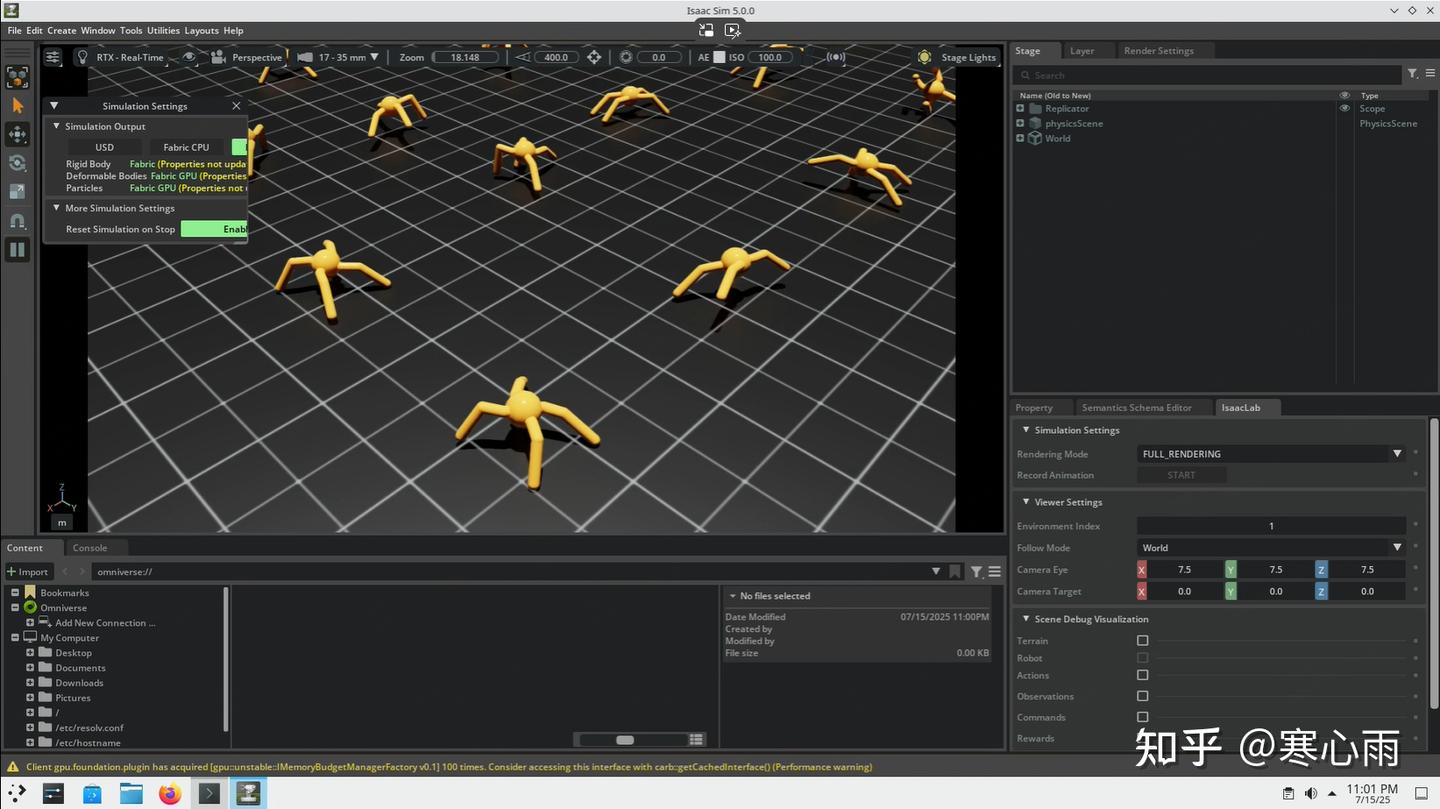Tick the Actions debug visualization checkbox

pos(1142,676)
